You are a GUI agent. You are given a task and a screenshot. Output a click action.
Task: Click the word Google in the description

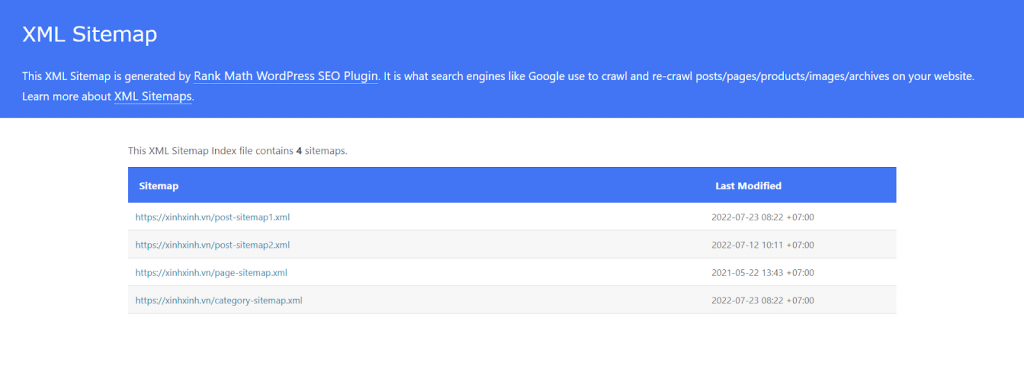pyautogui.click(x=547, y=76)
